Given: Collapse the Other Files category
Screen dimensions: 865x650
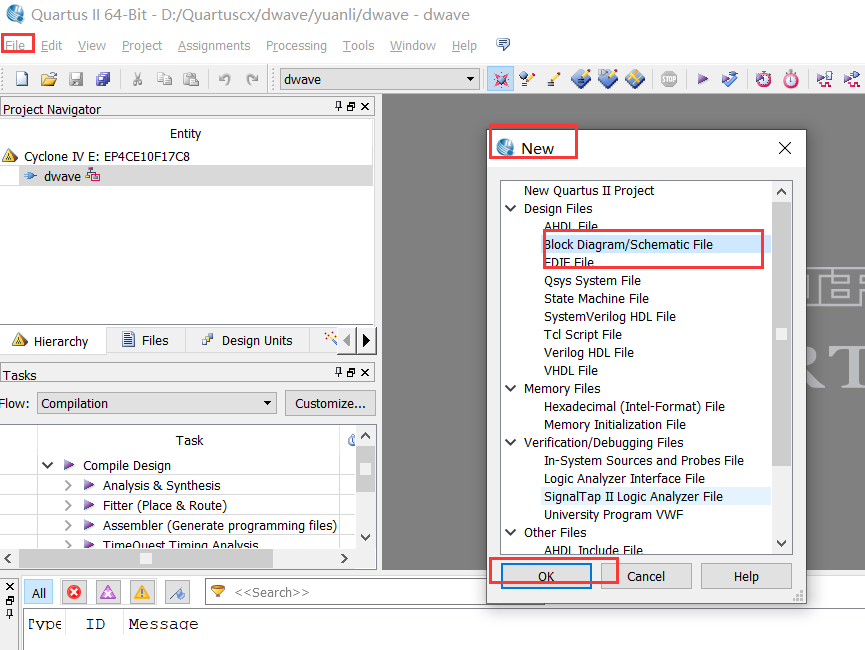Looking at the screenshot, I should pos(511,532).
